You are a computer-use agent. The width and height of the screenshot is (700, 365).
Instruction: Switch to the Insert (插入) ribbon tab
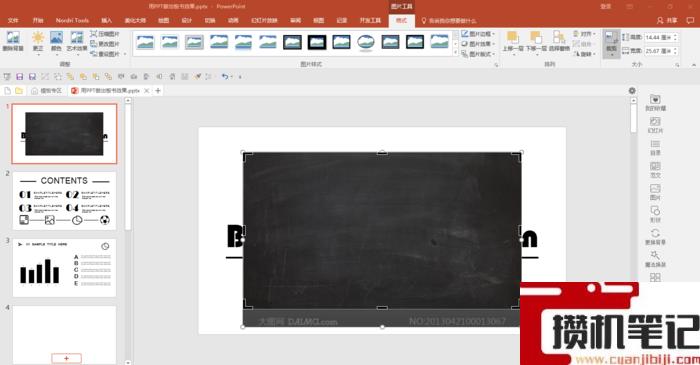[x=106, y=21]
